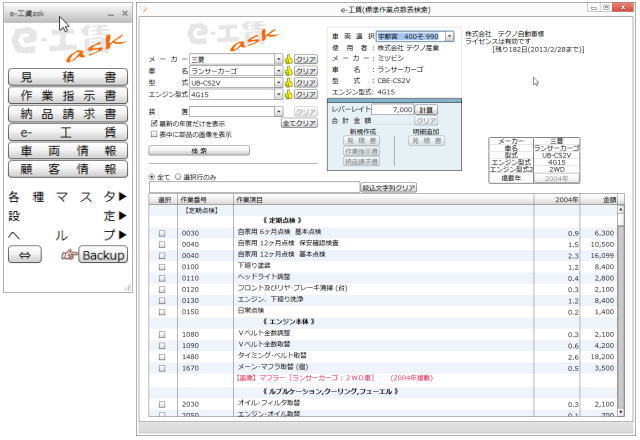This screenshot has height=440, width=640.
Task: Open the エンジン型式 dropdown showing 4G15
Action: click(x=279, y=95)
